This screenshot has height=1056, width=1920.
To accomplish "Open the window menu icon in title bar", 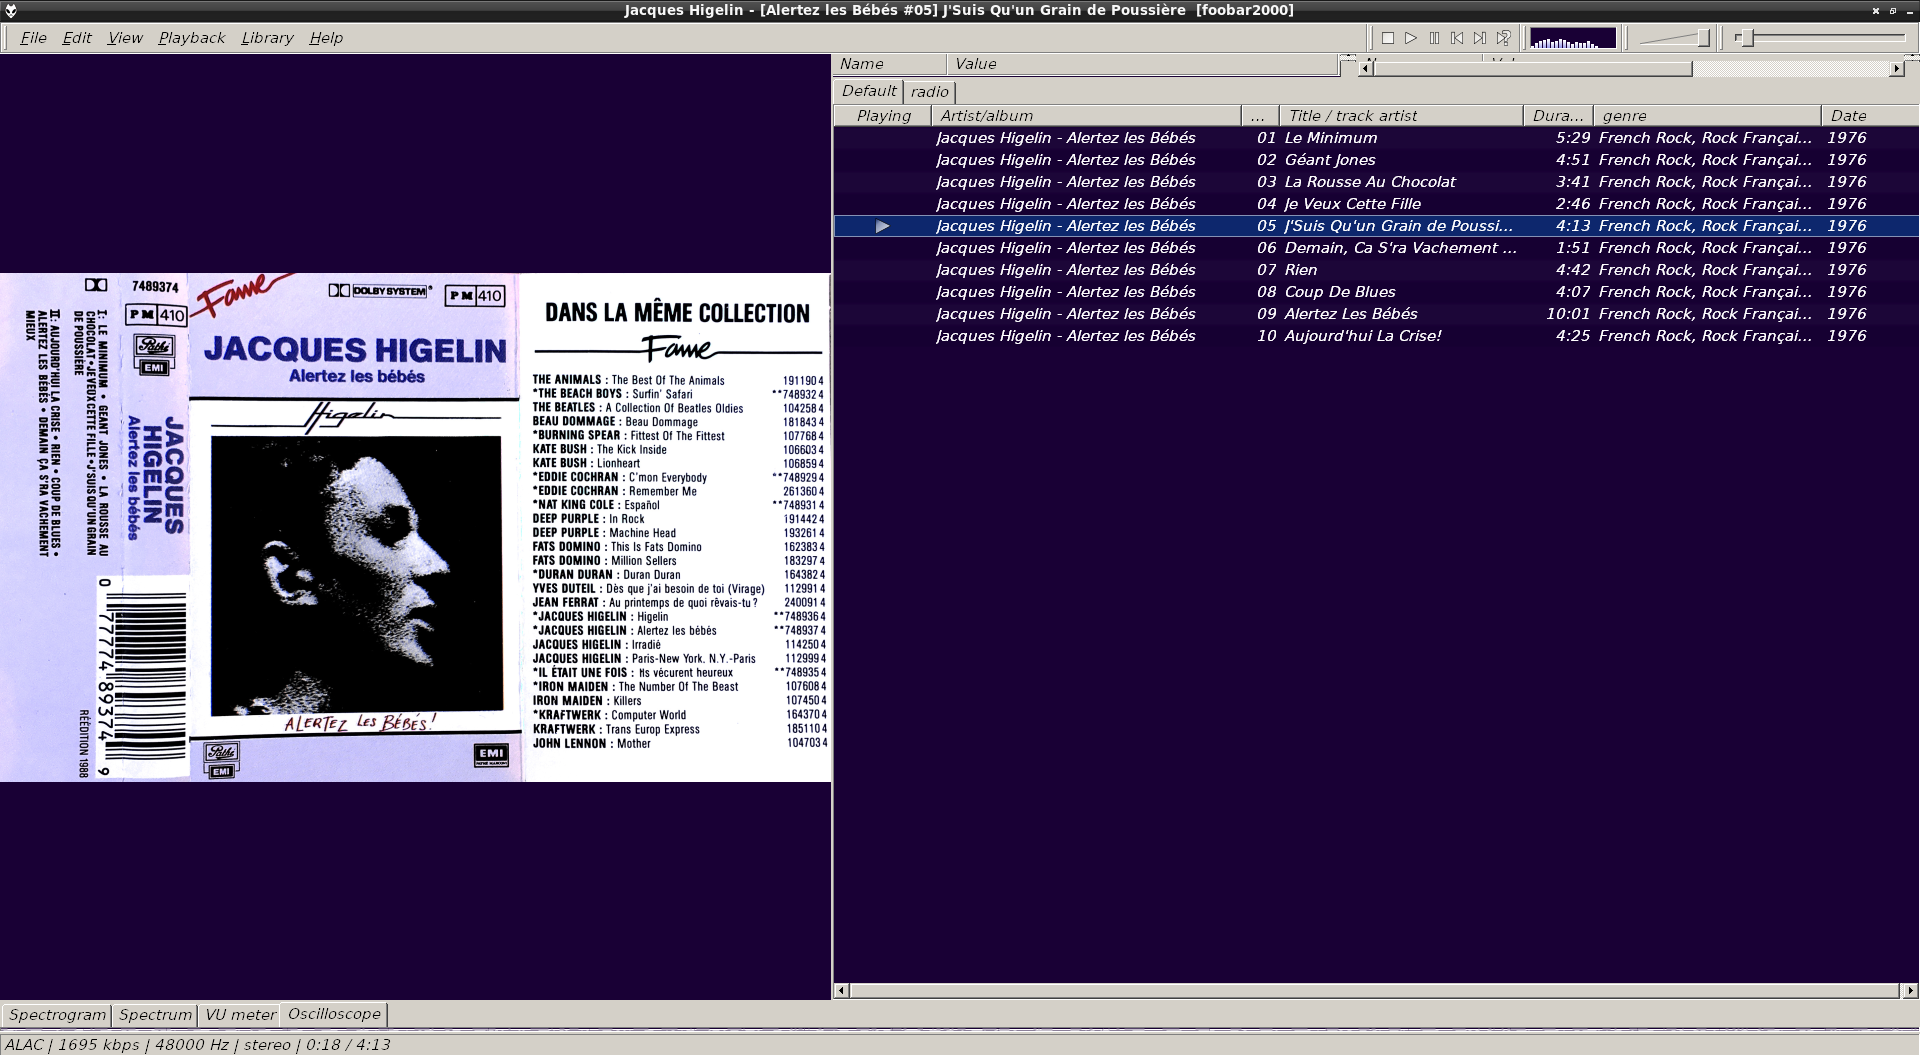I will (11, 10).
